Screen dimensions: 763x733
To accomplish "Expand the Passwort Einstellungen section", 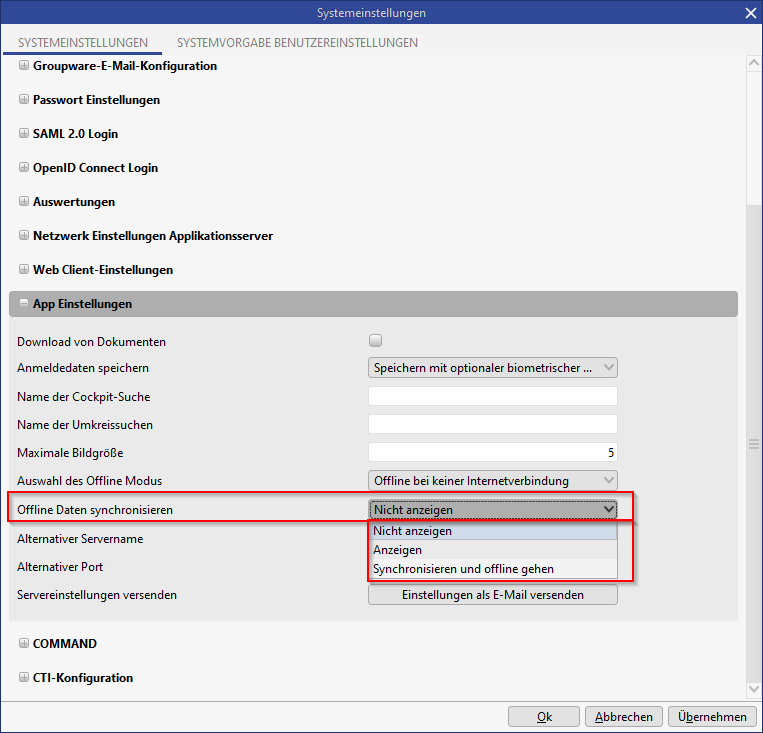I will tap(24, 100).
